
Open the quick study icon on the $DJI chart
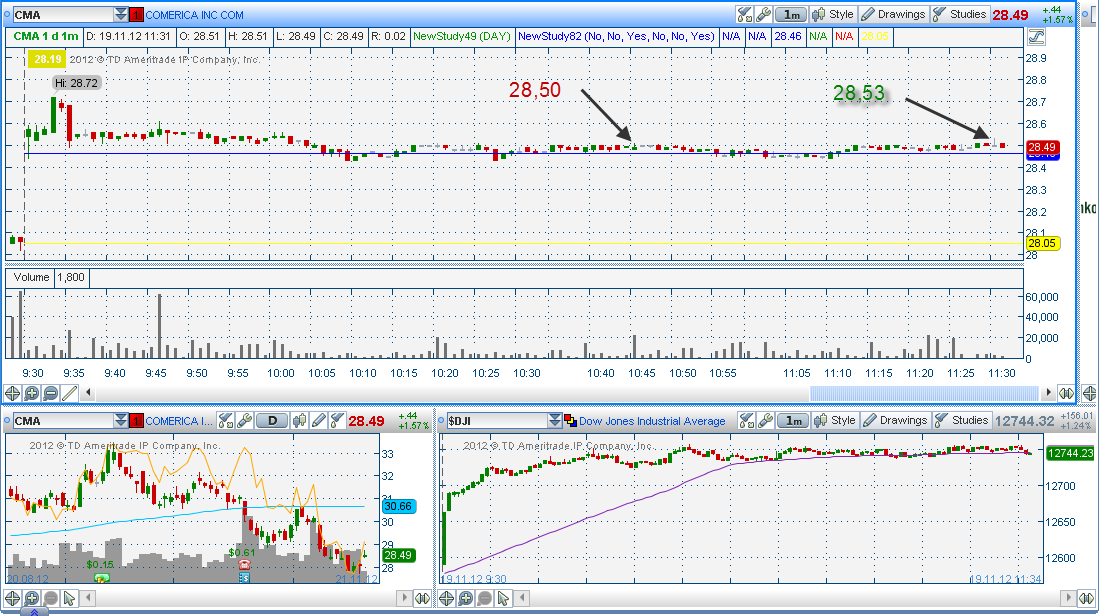pyautogui.click(x=747, y=420)
